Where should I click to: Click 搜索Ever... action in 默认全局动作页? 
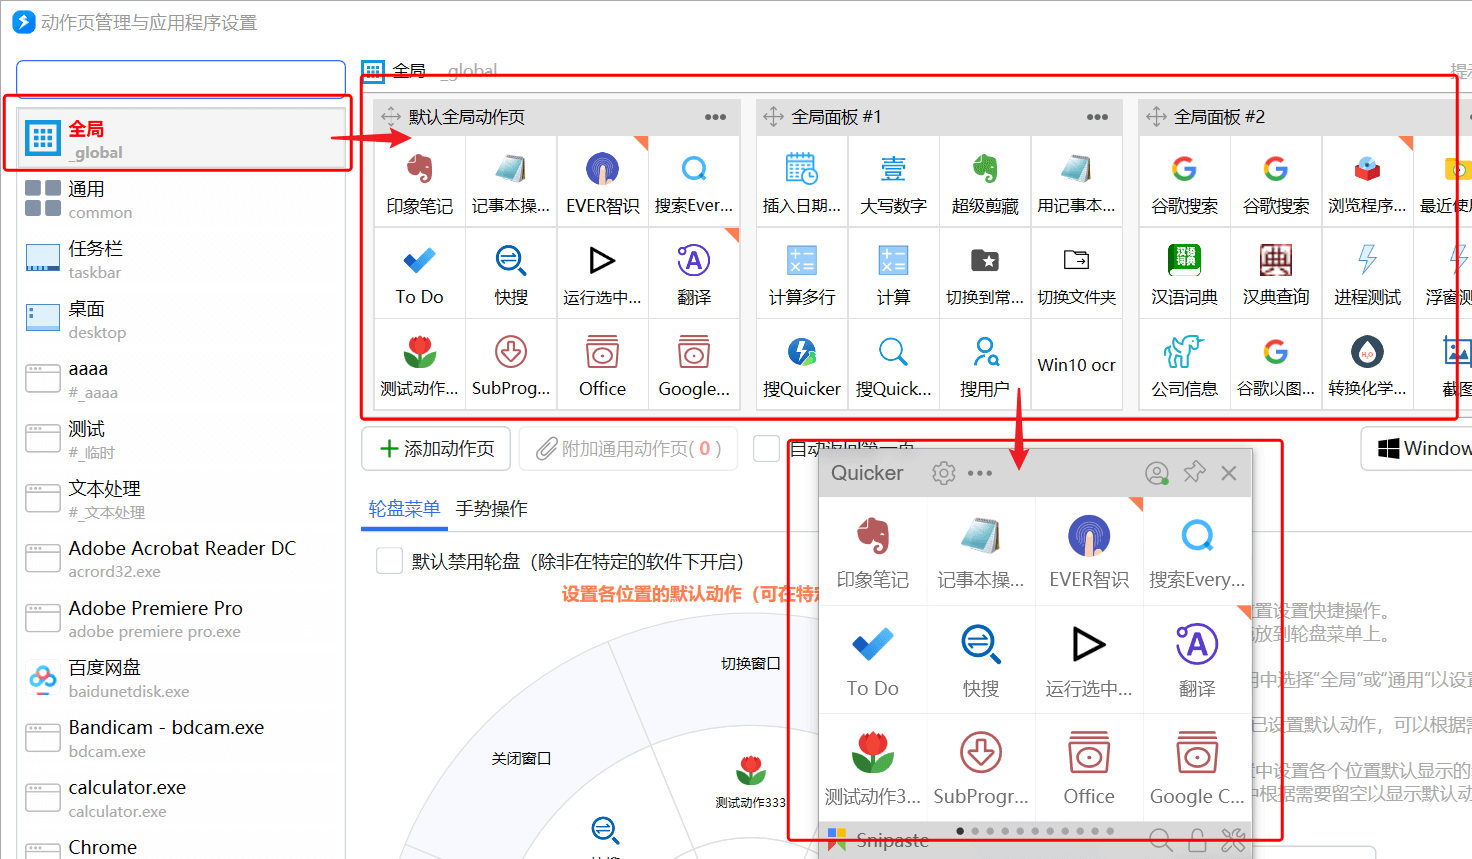click(694, 182)
